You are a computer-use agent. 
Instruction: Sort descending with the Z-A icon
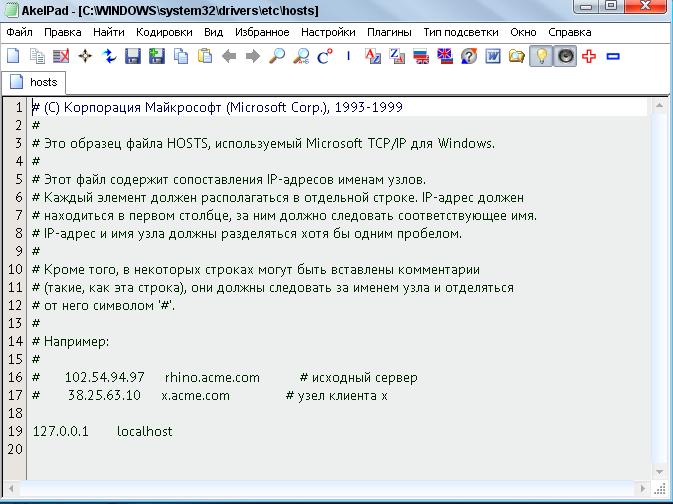397,56
